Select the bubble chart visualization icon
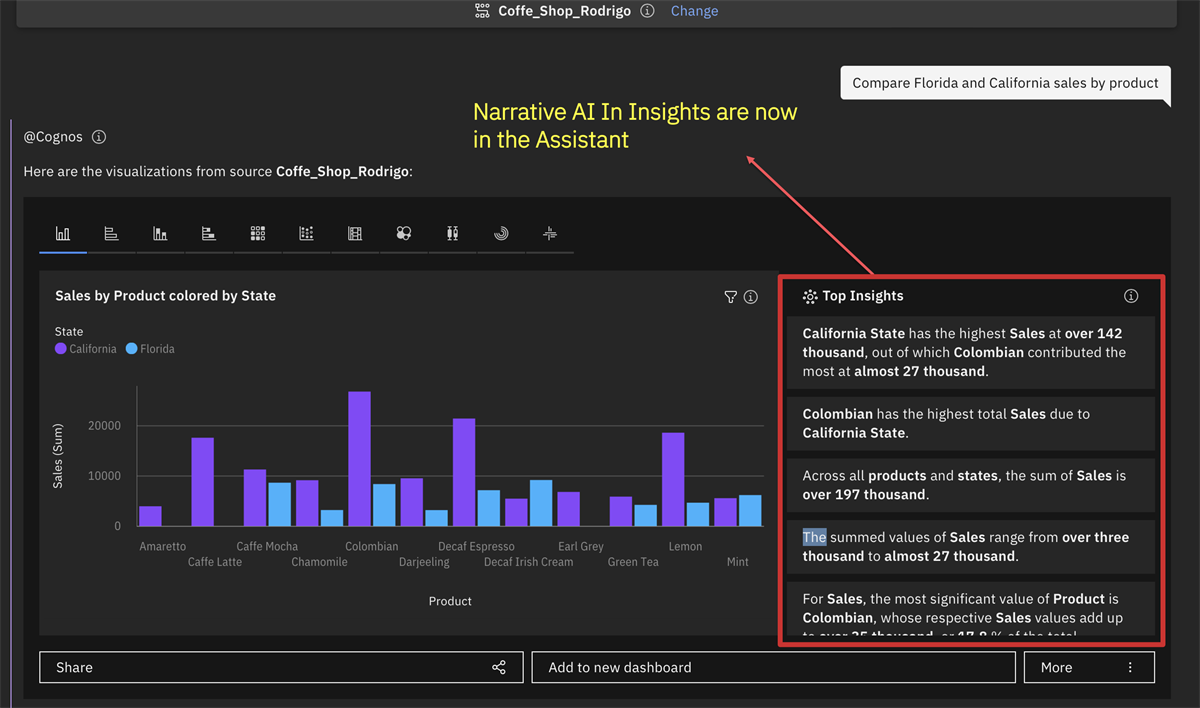 click(x=403, y=233)
